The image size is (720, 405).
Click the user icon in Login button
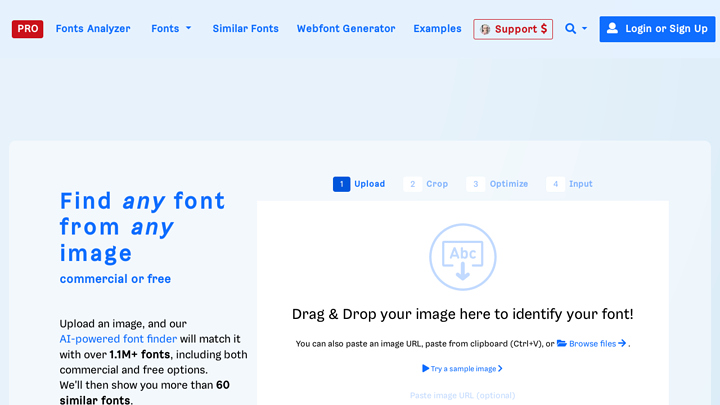tap(612, 29)
